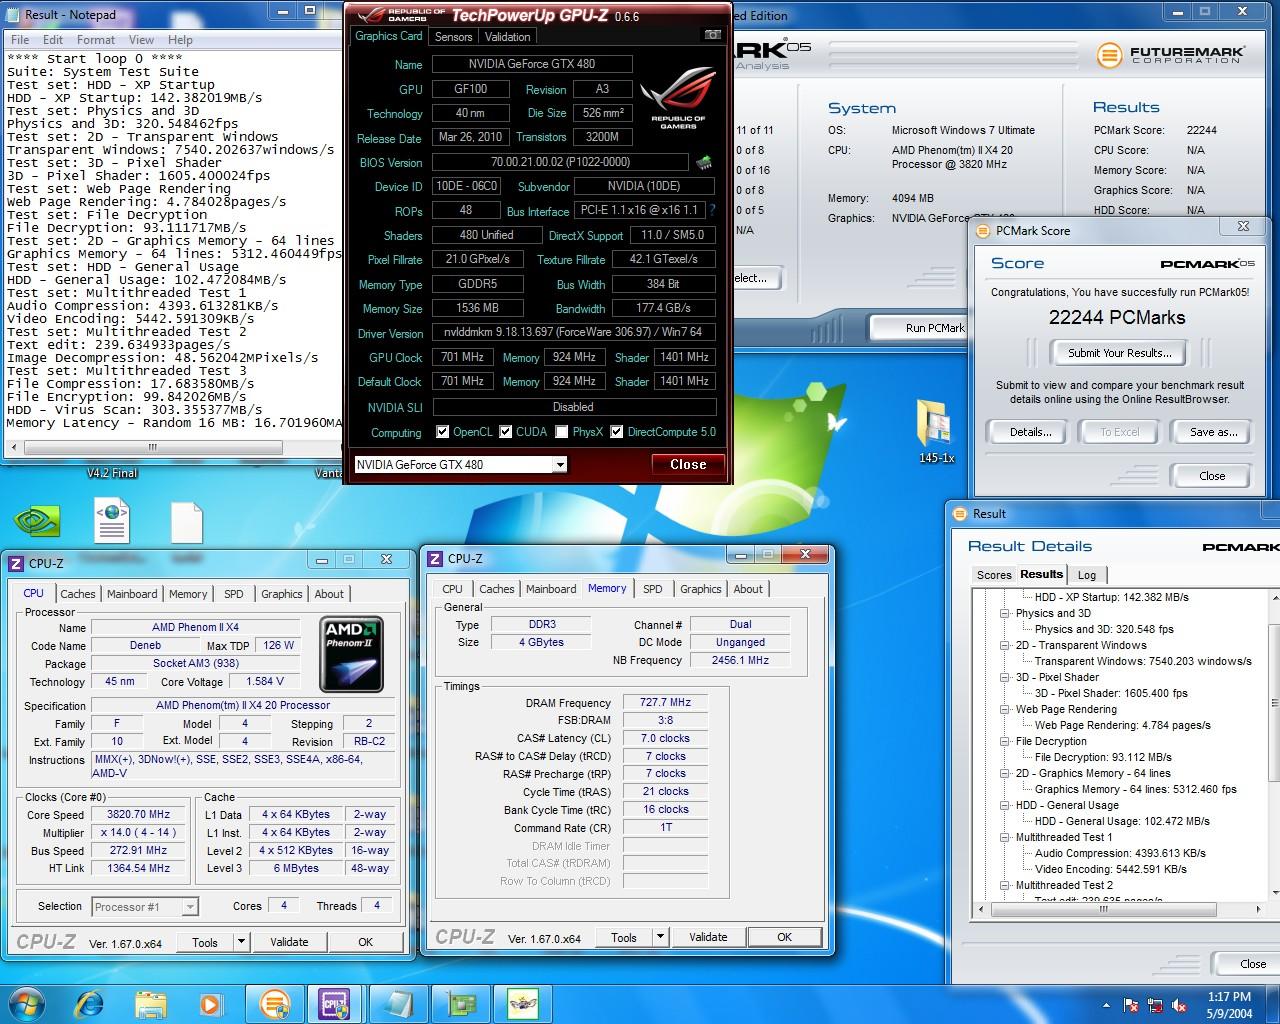Image resolution: width=1280 pixels, height=1024 pixels.
Task: Open the GPU selection dropdown in GPU-Z
Action: click(560, 465)
